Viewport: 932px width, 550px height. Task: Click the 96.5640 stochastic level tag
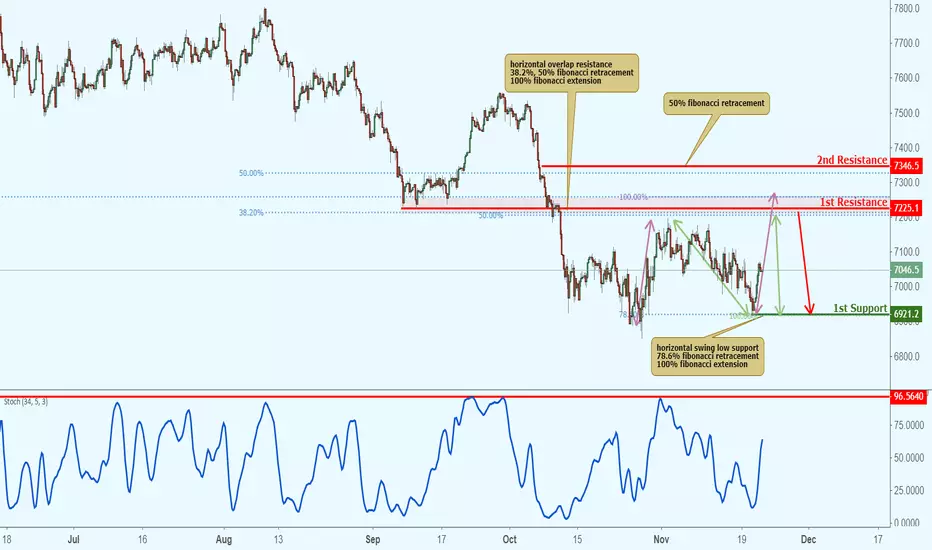point(909,397)
